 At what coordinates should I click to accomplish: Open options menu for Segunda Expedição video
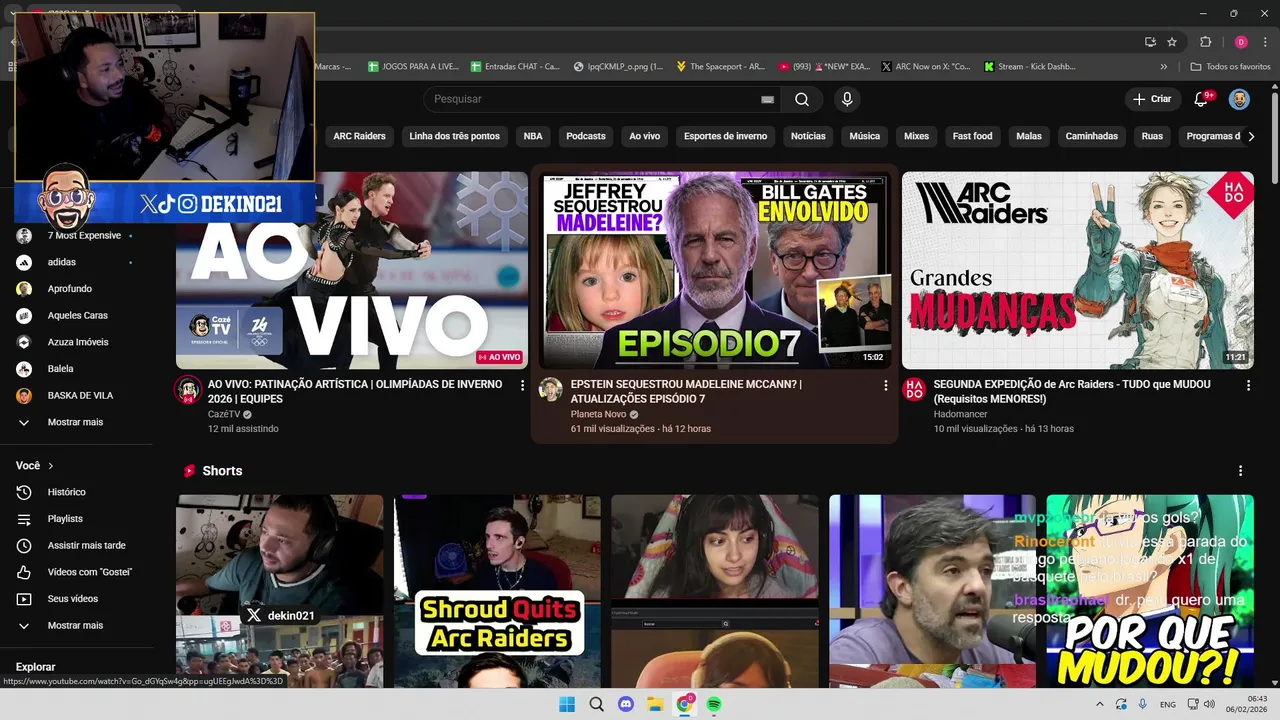click(x=1248, y=385)
